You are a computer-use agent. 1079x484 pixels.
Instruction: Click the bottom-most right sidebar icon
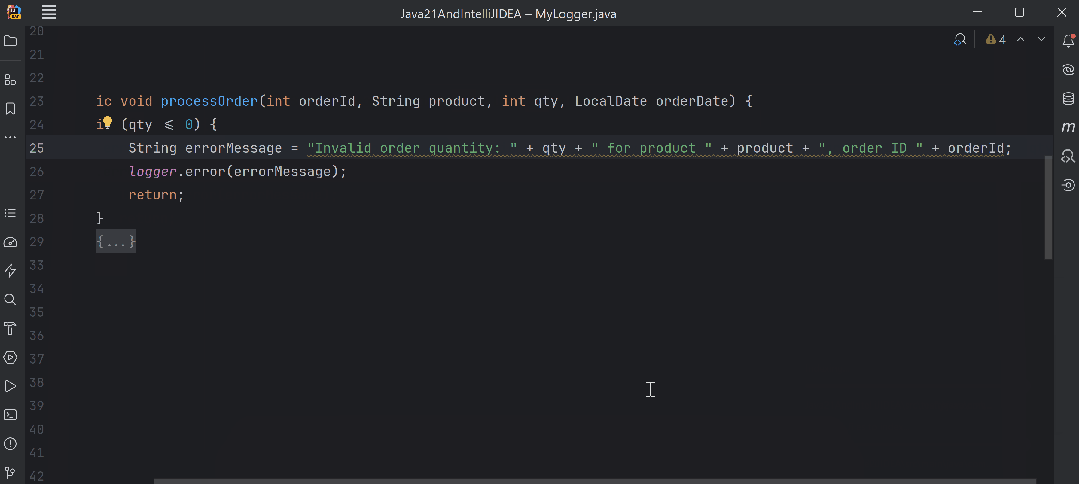(x=1068, y=185)
